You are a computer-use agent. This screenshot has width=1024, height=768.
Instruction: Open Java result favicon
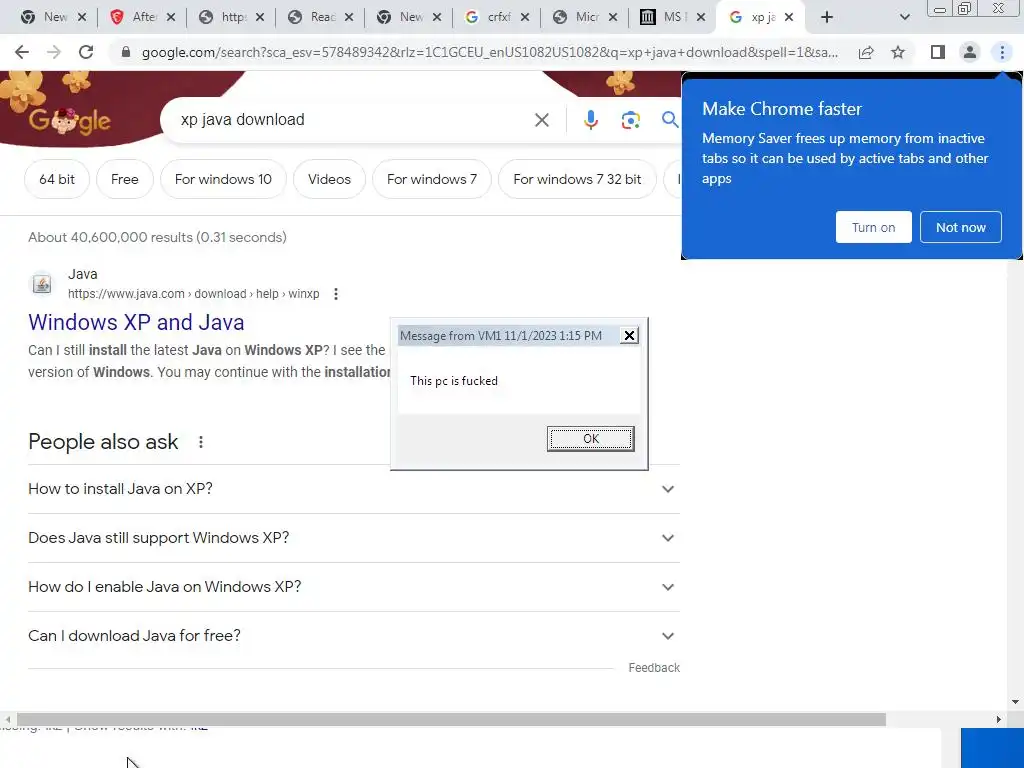42,284
